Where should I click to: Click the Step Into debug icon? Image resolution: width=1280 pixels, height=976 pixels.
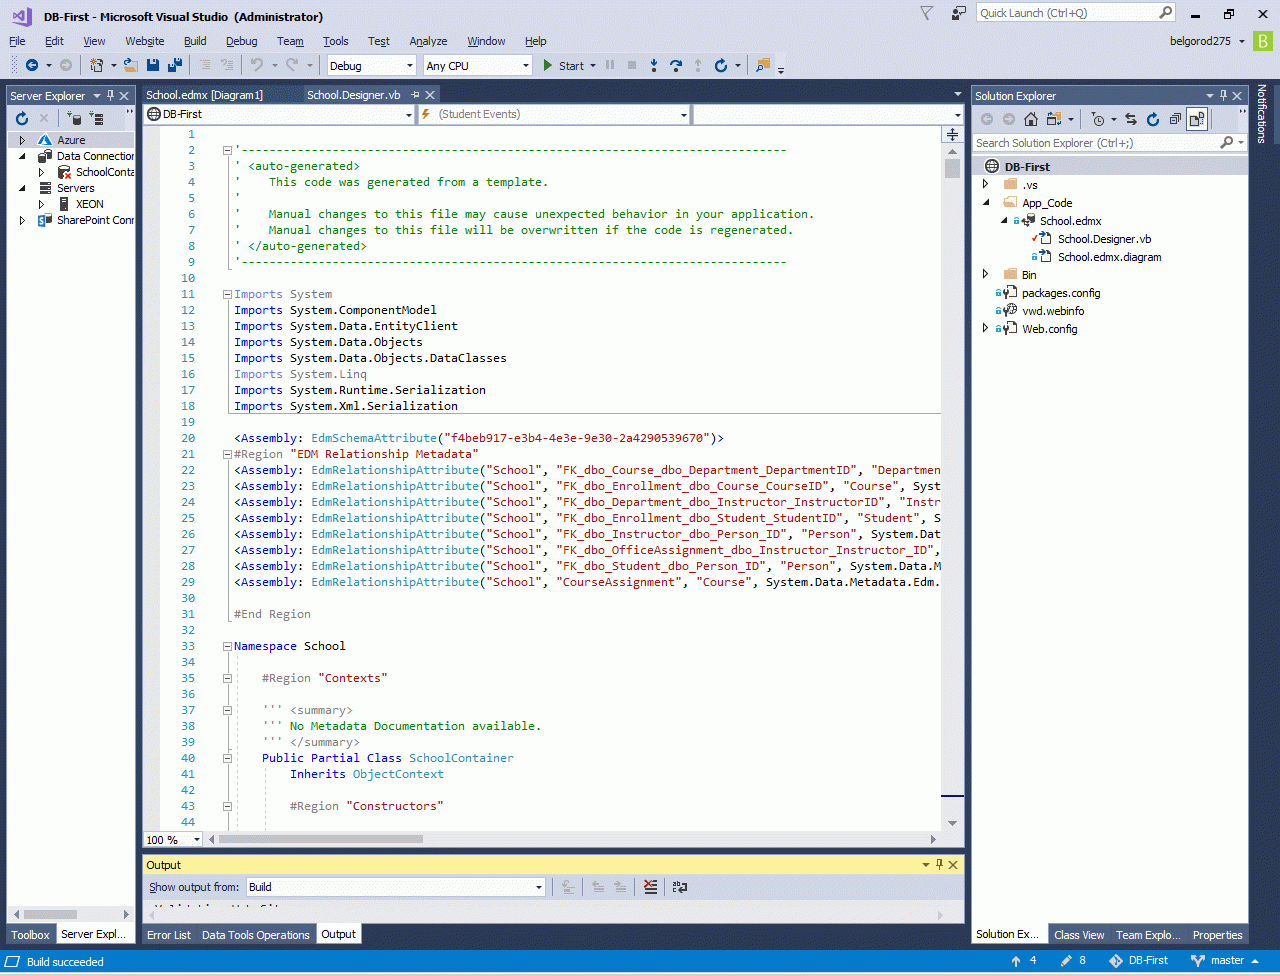[x=654, y=66]
